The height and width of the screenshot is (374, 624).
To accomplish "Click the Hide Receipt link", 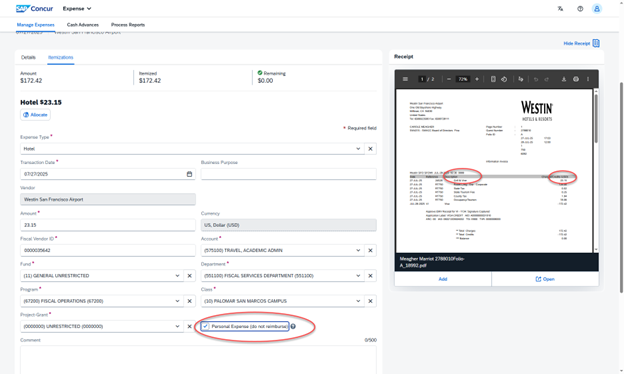I will tap(581, 43).
